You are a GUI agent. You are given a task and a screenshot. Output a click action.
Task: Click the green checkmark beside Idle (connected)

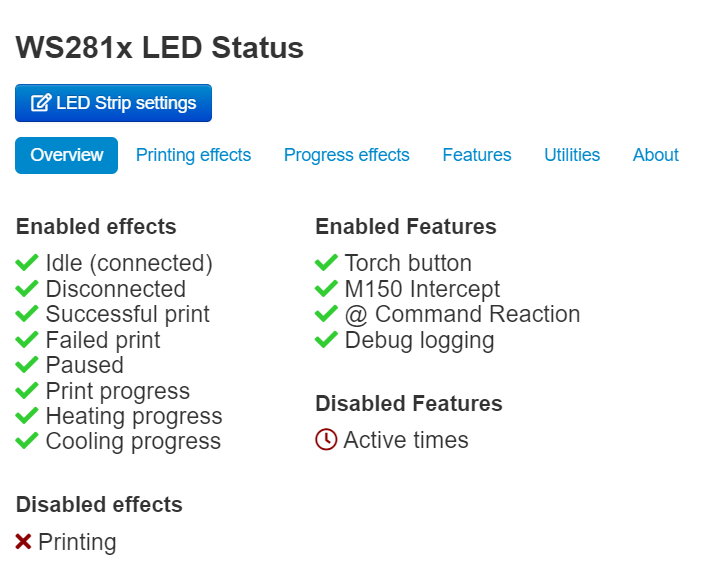27,264
